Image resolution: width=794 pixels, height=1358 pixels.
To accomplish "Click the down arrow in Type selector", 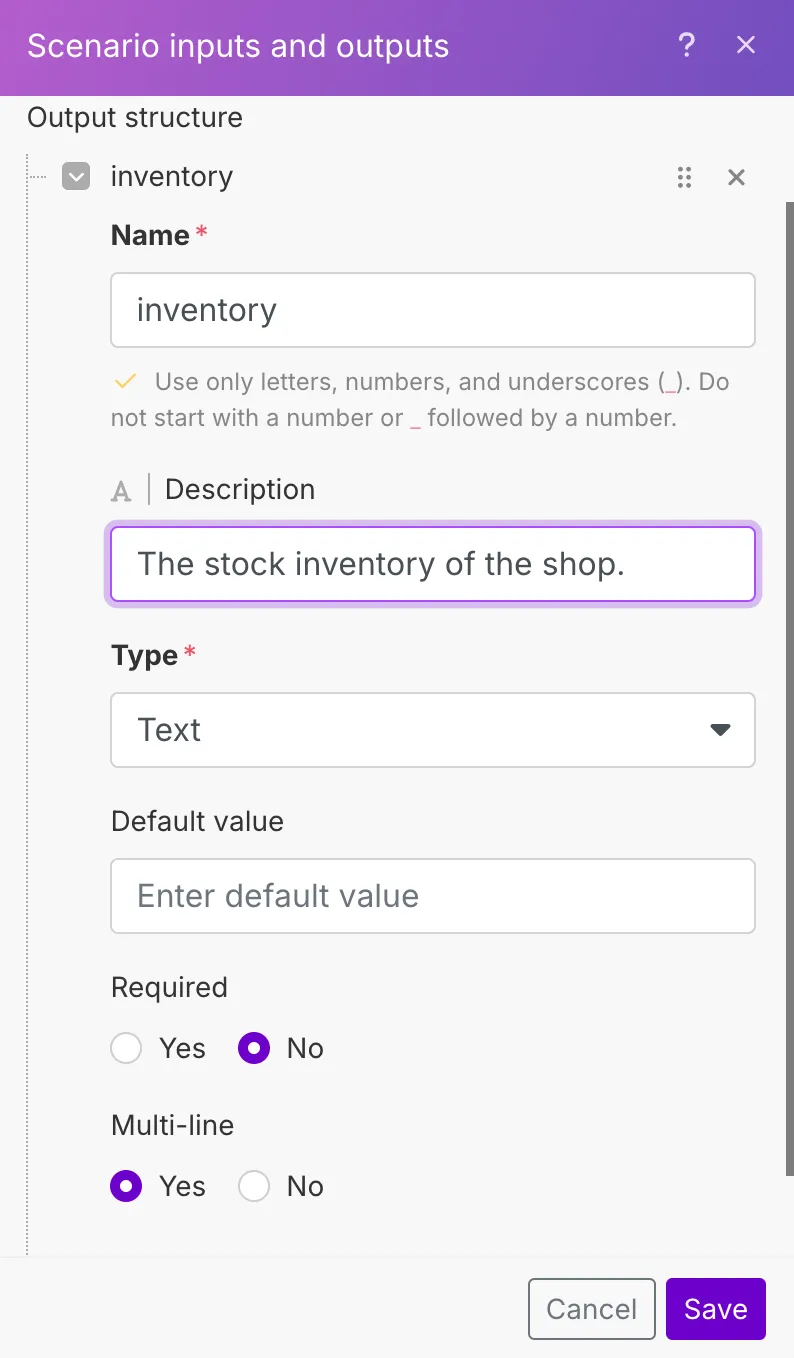I will pyautogui.click(x=720, y=730).
